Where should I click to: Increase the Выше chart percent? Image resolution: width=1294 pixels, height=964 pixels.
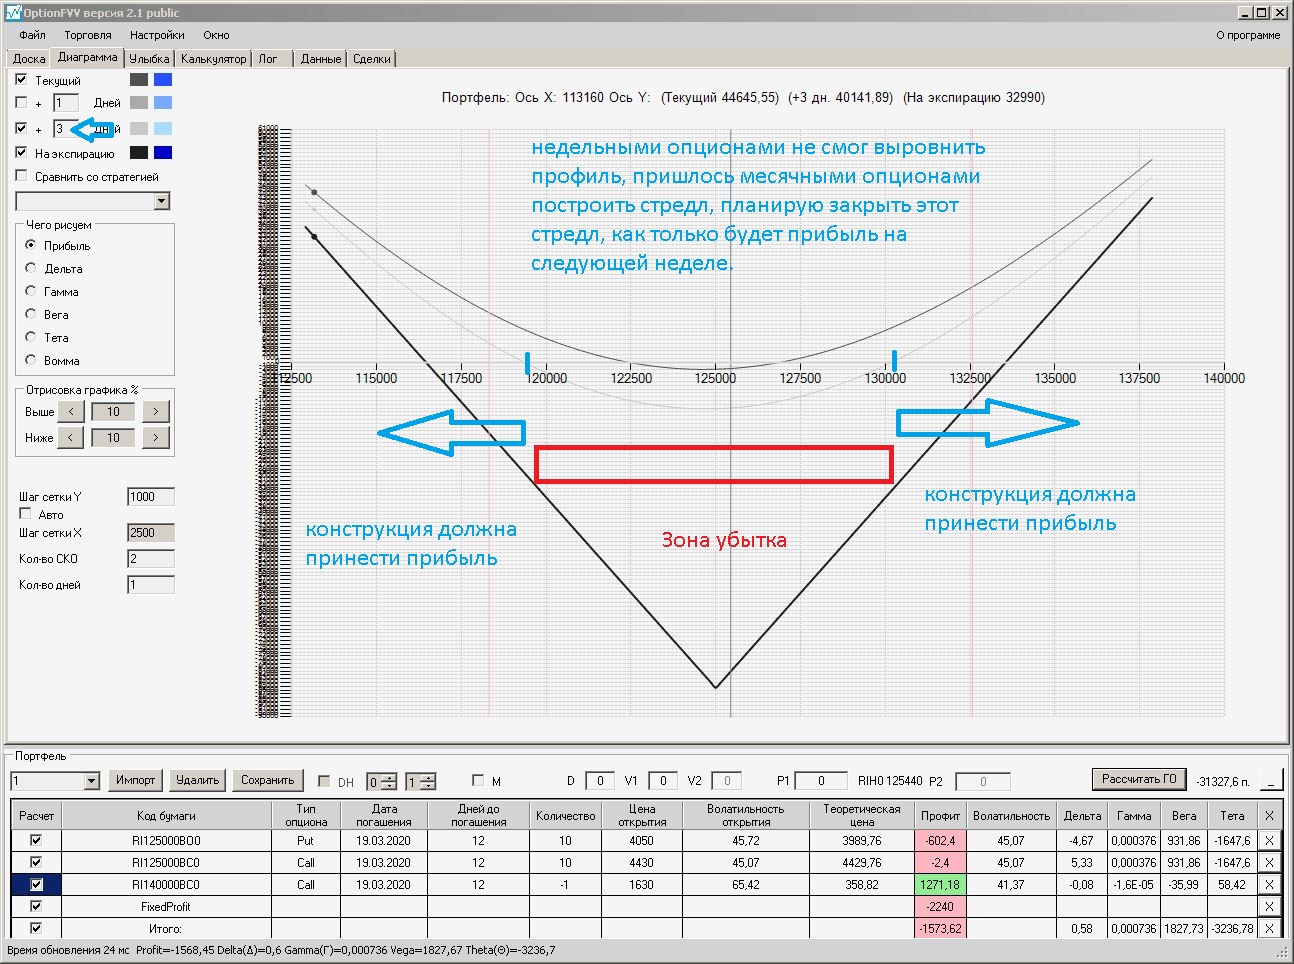[155, 411]
